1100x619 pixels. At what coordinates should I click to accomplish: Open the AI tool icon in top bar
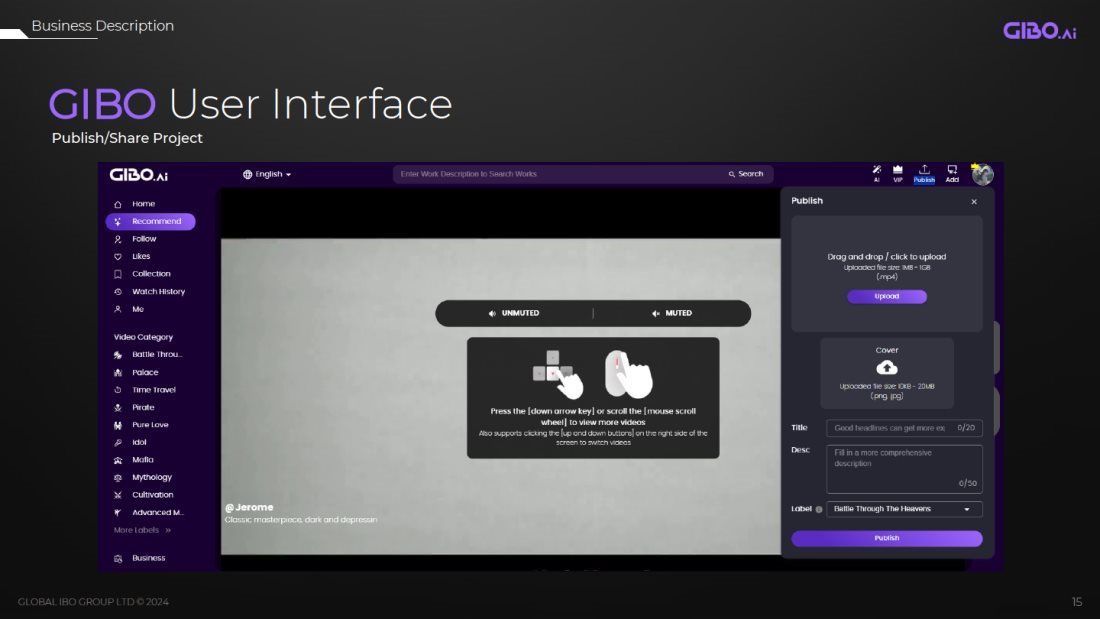(876, 170)
